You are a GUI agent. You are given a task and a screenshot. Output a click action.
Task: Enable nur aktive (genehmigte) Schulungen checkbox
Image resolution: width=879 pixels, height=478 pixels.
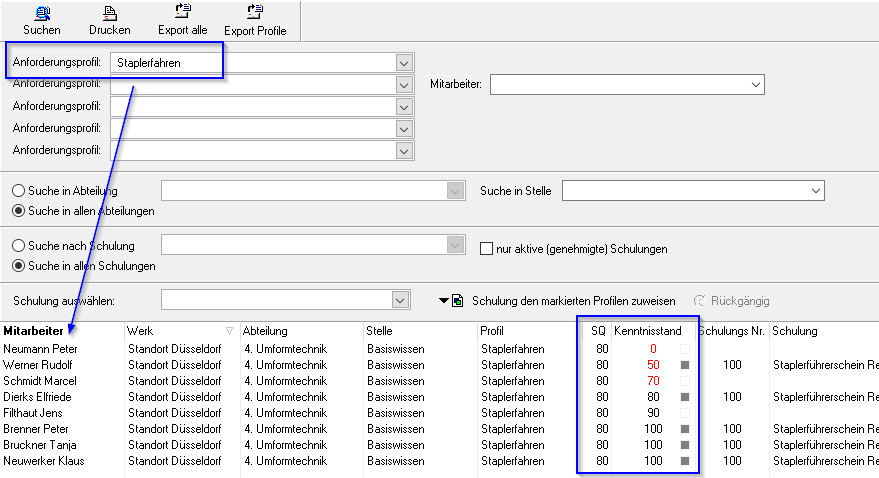point(487,249)
